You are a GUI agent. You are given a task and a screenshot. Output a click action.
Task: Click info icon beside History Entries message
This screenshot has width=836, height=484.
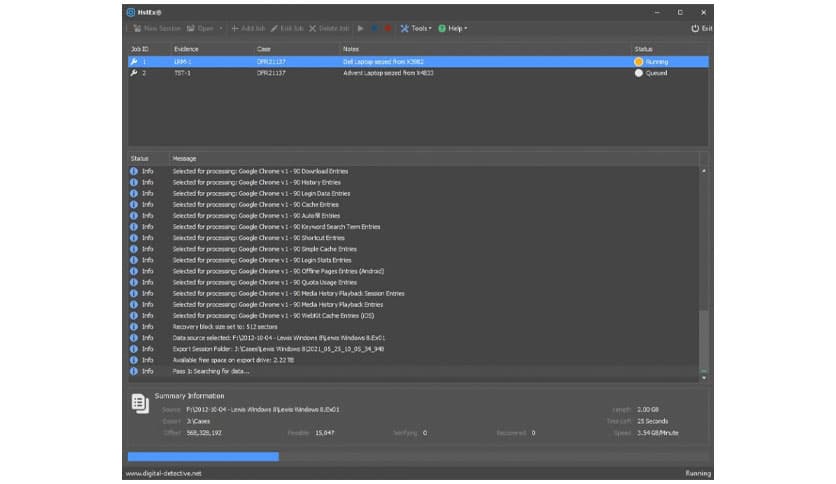(x=134, y=182)
